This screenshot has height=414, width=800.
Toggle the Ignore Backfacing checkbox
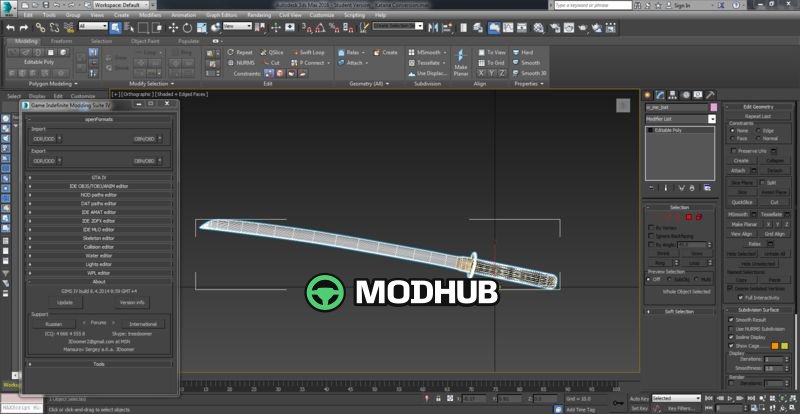click(x=651, y=236)
